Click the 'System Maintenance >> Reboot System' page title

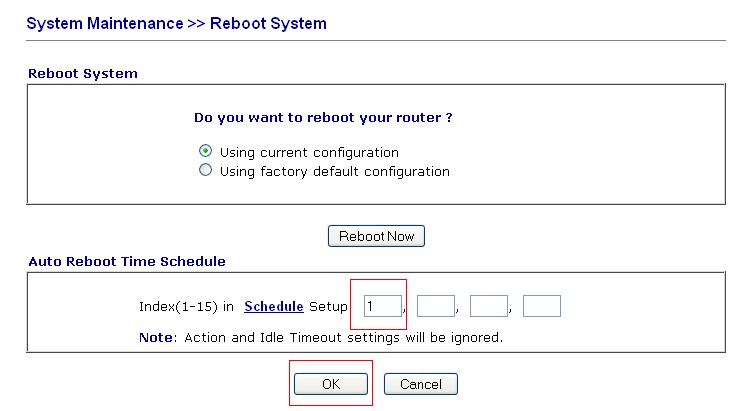point(177,23)
